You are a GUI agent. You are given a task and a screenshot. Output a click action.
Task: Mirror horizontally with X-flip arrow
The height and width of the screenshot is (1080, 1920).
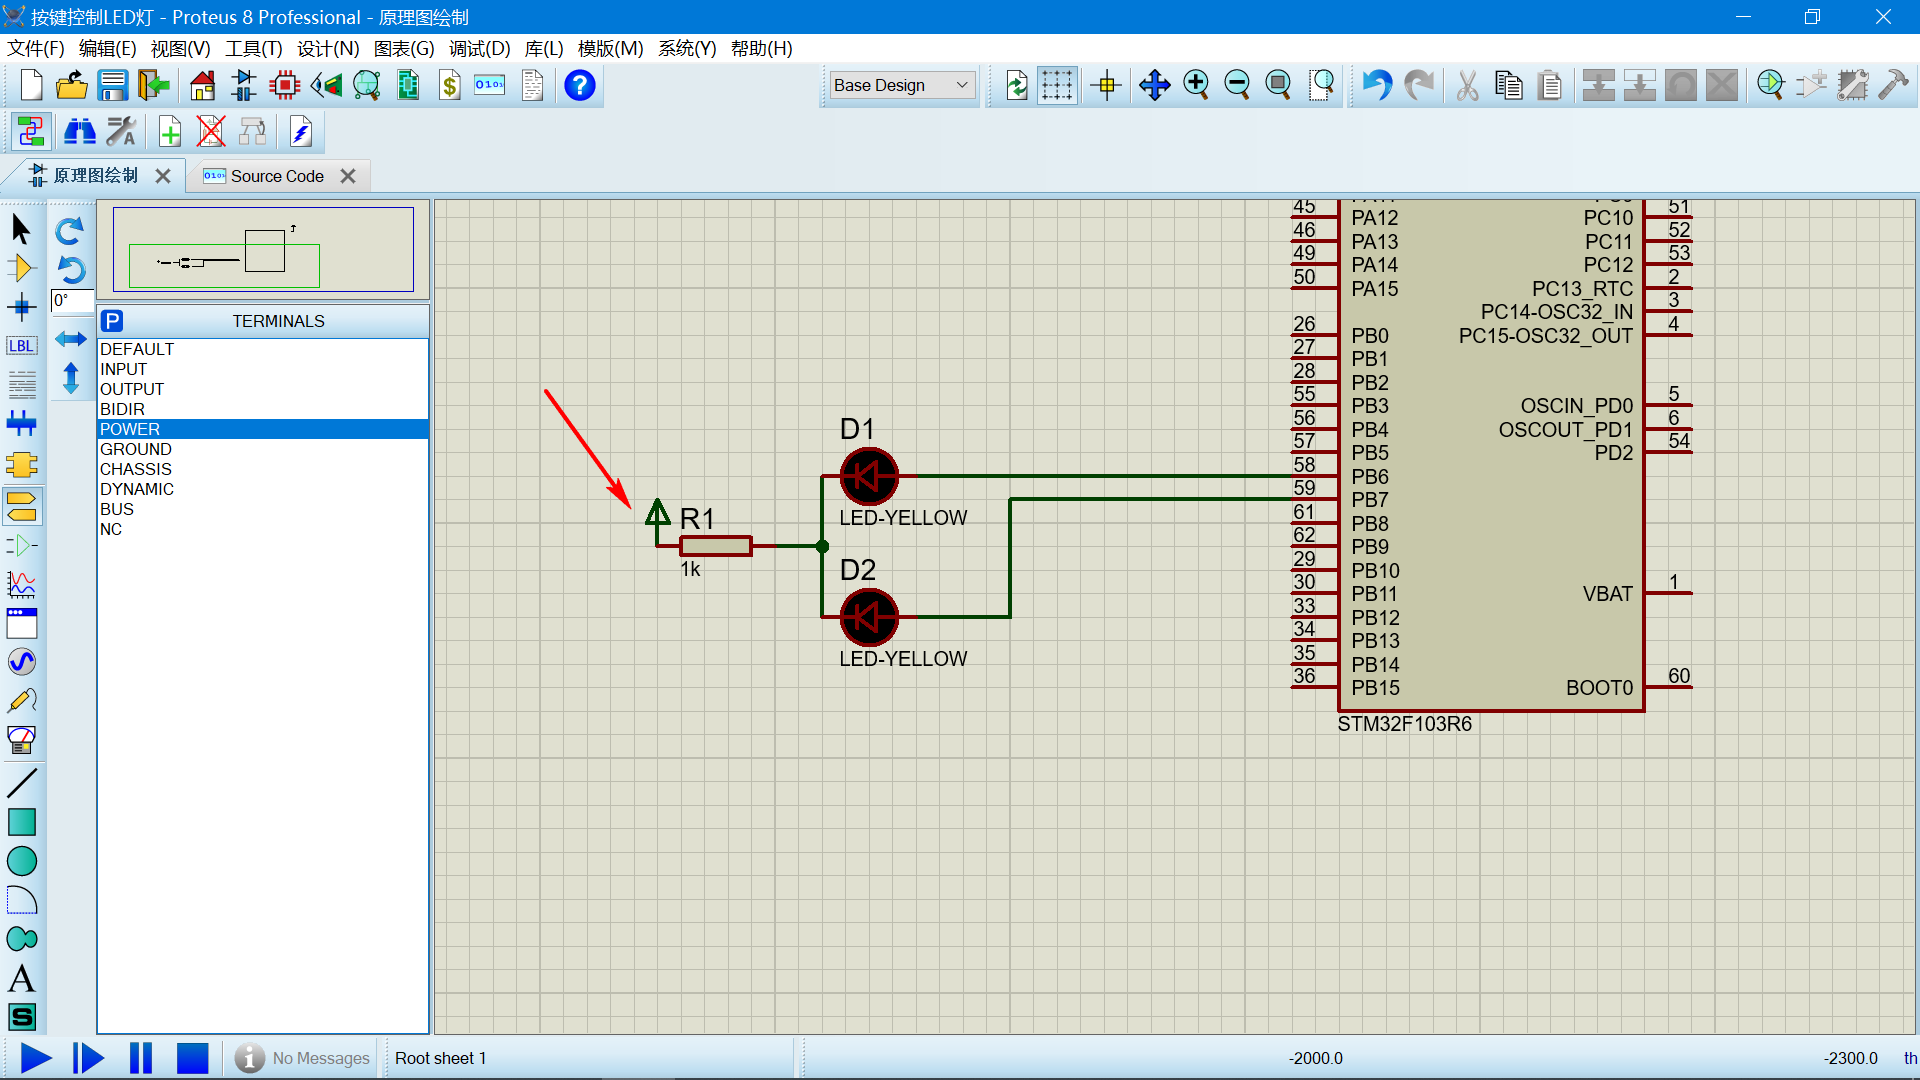[x=70, y=339]
